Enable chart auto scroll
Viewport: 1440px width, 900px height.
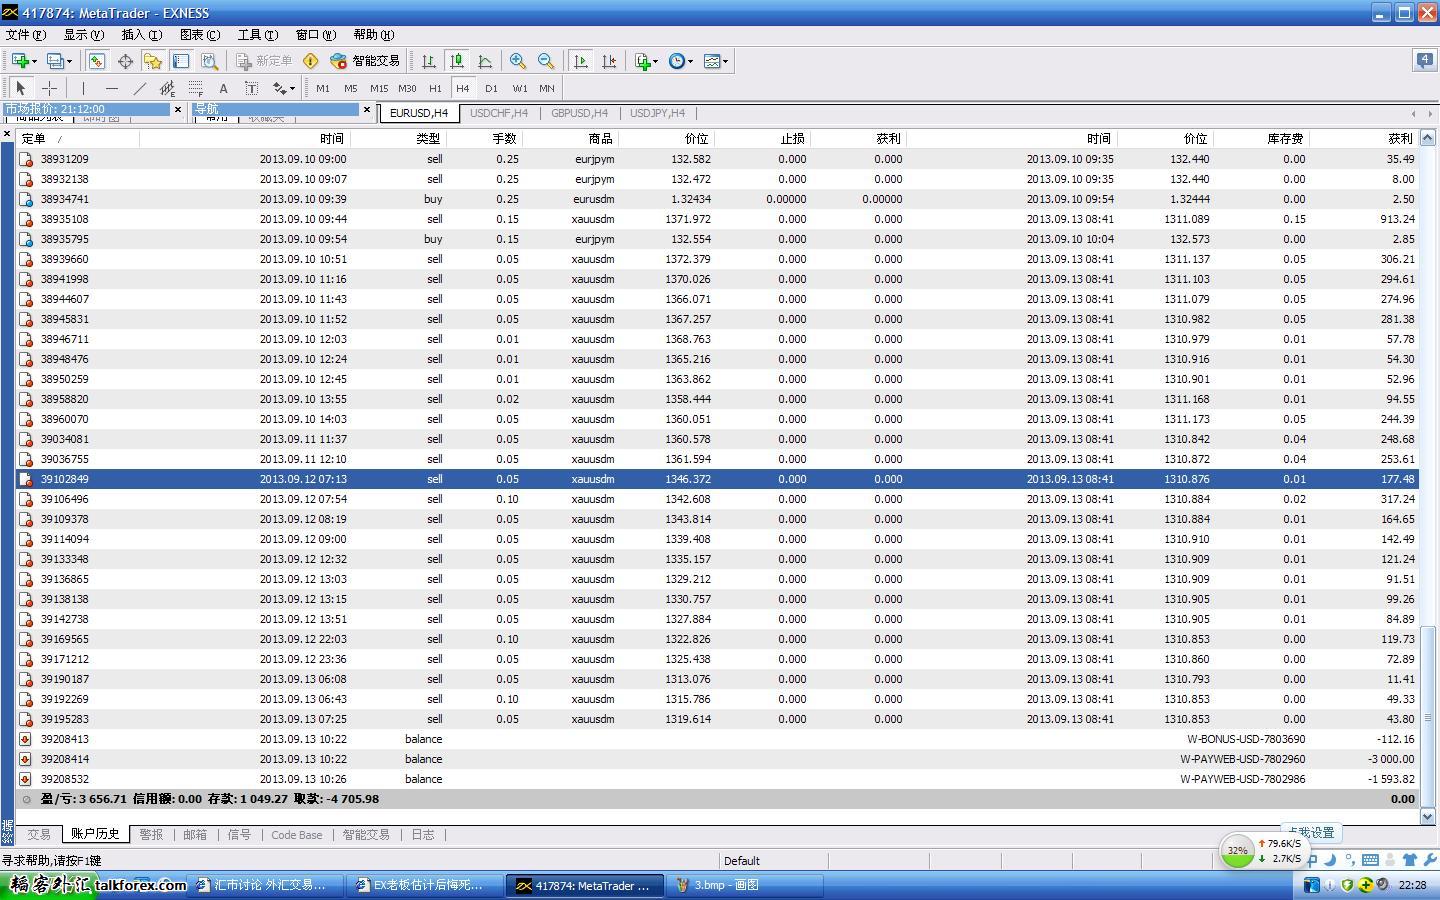coord(581,61)
